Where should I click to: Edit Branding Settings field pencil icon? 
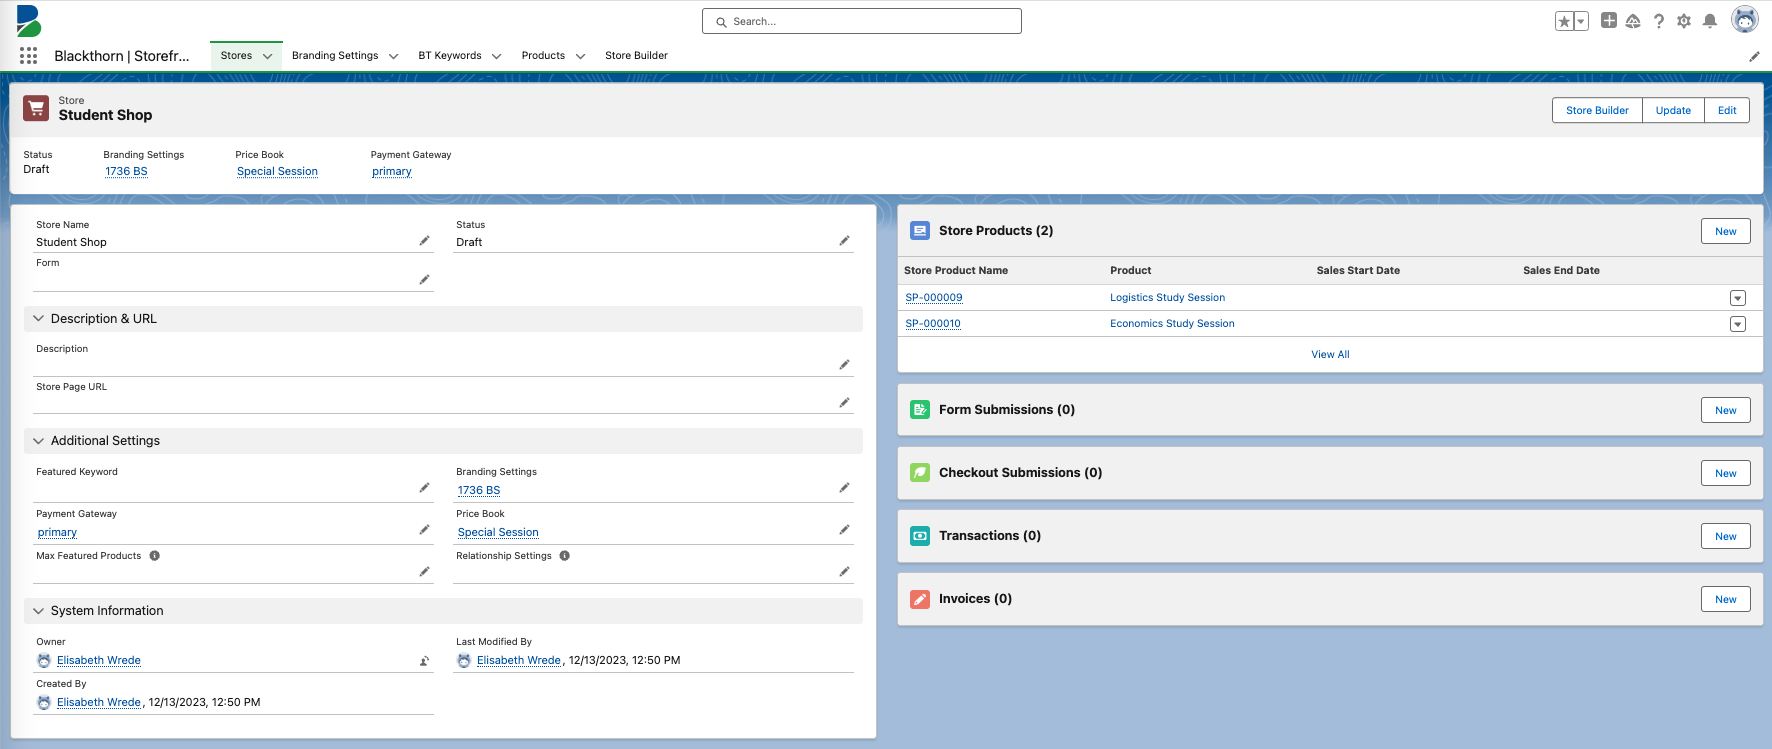[844, 488]
